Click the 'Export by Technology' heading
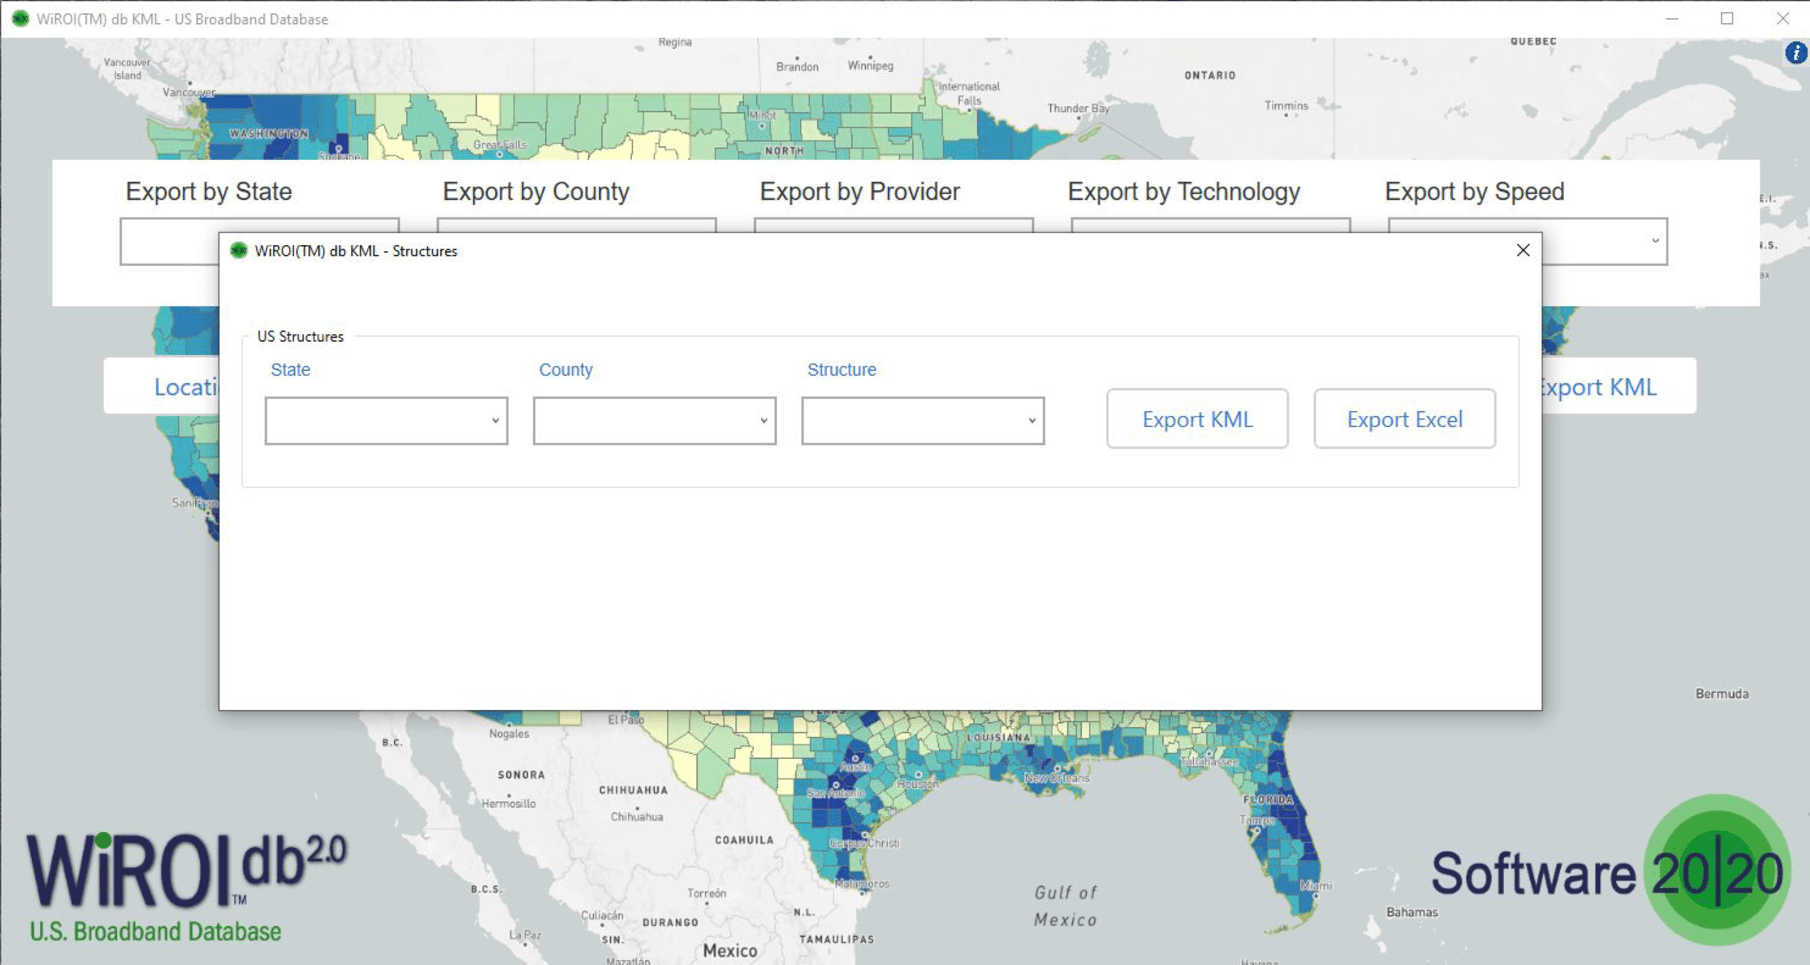 [x=1184, y=191]
